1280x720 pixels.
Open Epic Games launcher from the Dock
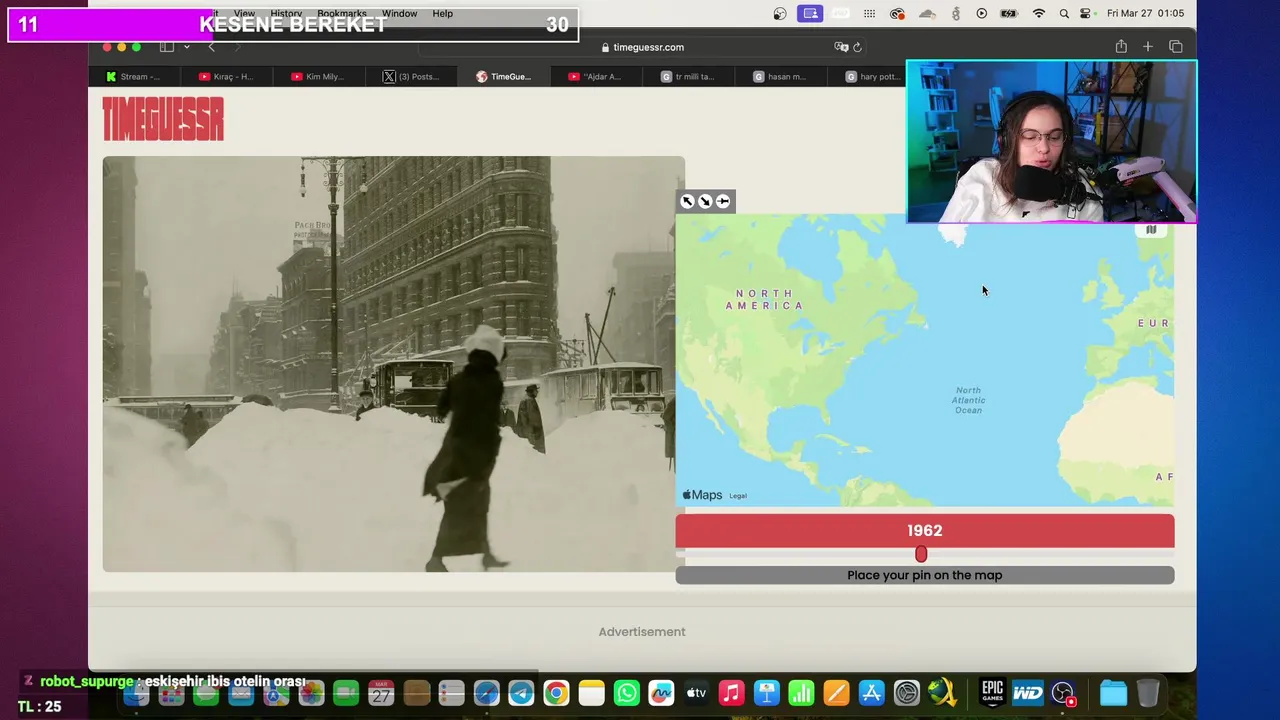[x=992, y=693]
